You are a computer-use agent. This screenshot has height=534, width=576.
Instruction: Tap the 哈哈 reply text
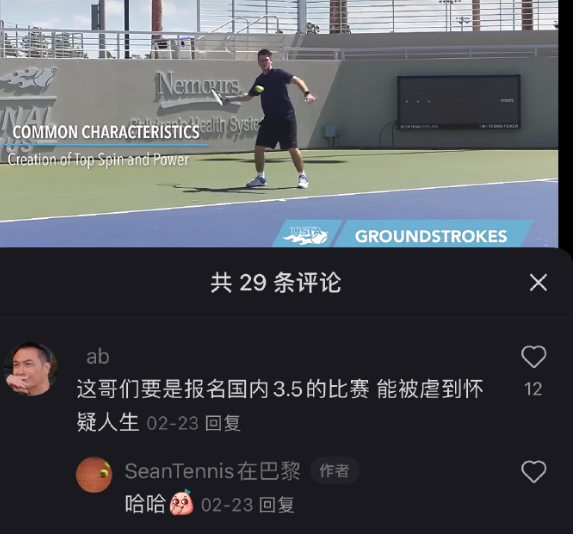point(145,504)
